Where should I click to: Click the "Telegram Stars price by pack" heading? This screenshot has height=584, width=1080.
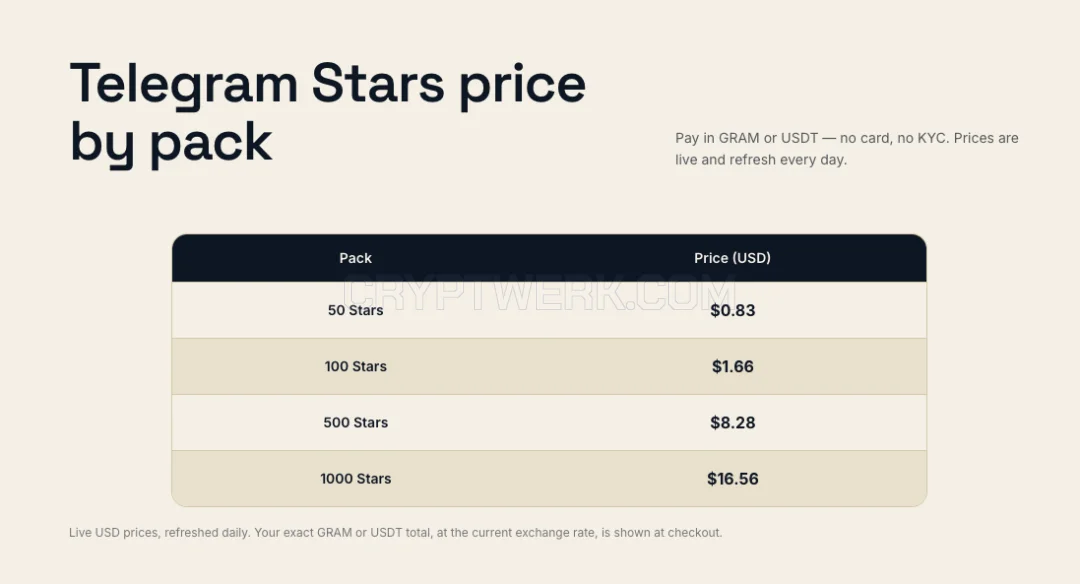click(328, 114)
